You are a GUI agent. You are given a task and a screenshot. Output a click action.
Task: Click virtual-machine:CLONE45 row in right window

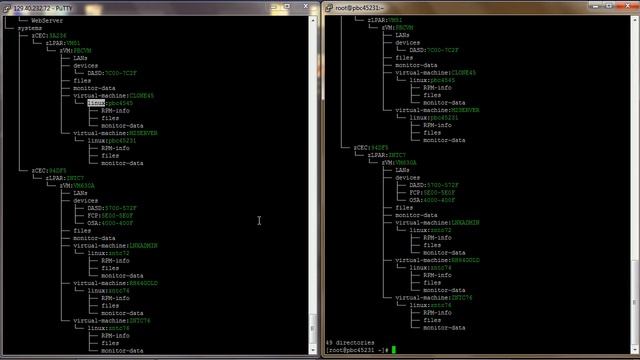[x=436, y=73]
